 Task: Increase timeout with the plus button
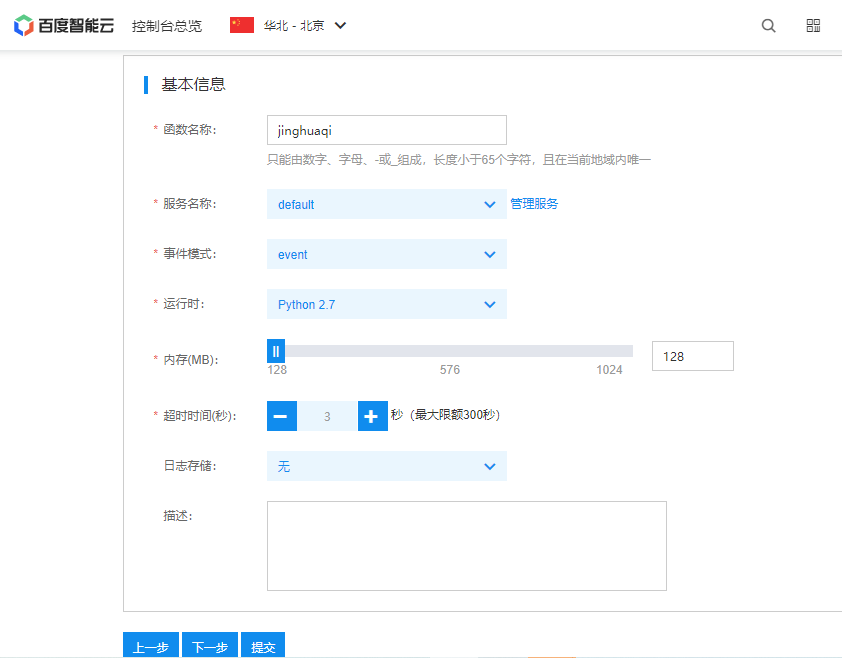pyautogui.click(x=373, y=416)
